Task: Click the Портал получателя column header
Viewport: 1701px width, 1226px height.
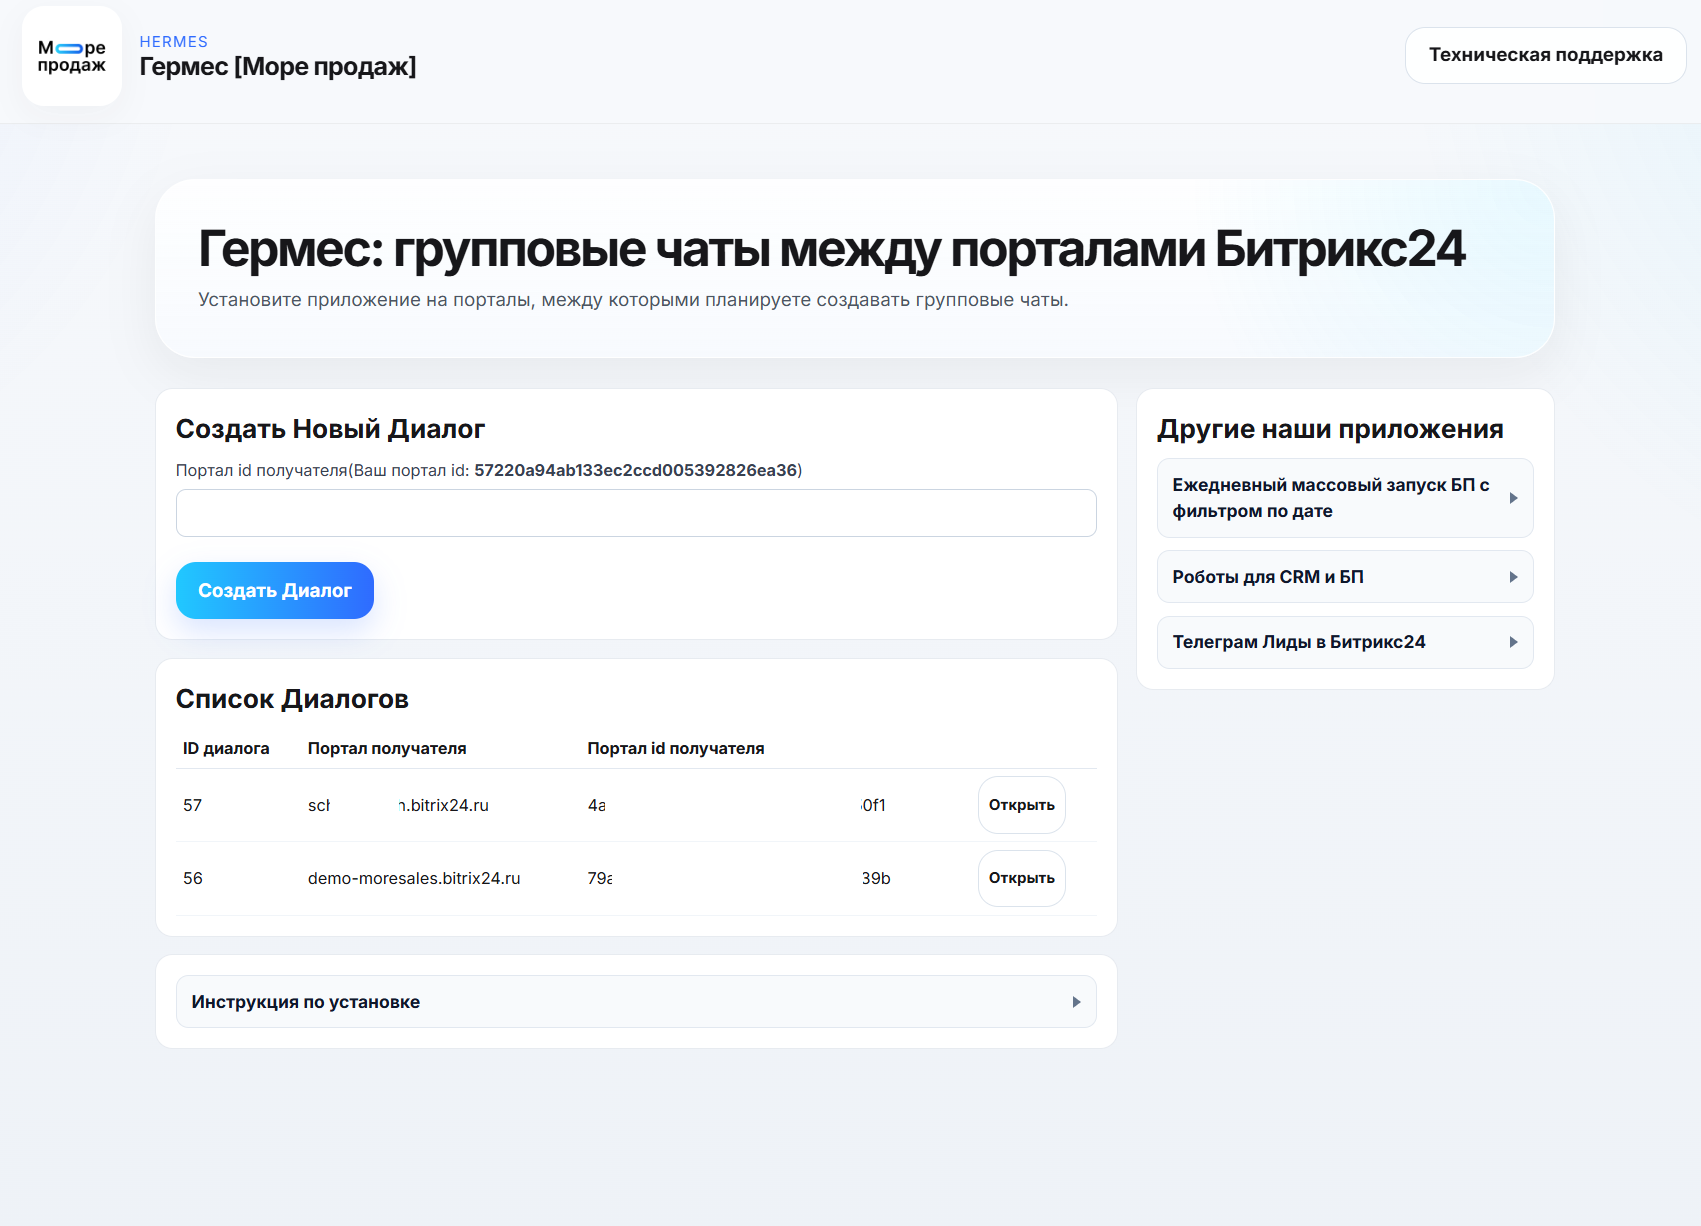Action: (387, 748)
